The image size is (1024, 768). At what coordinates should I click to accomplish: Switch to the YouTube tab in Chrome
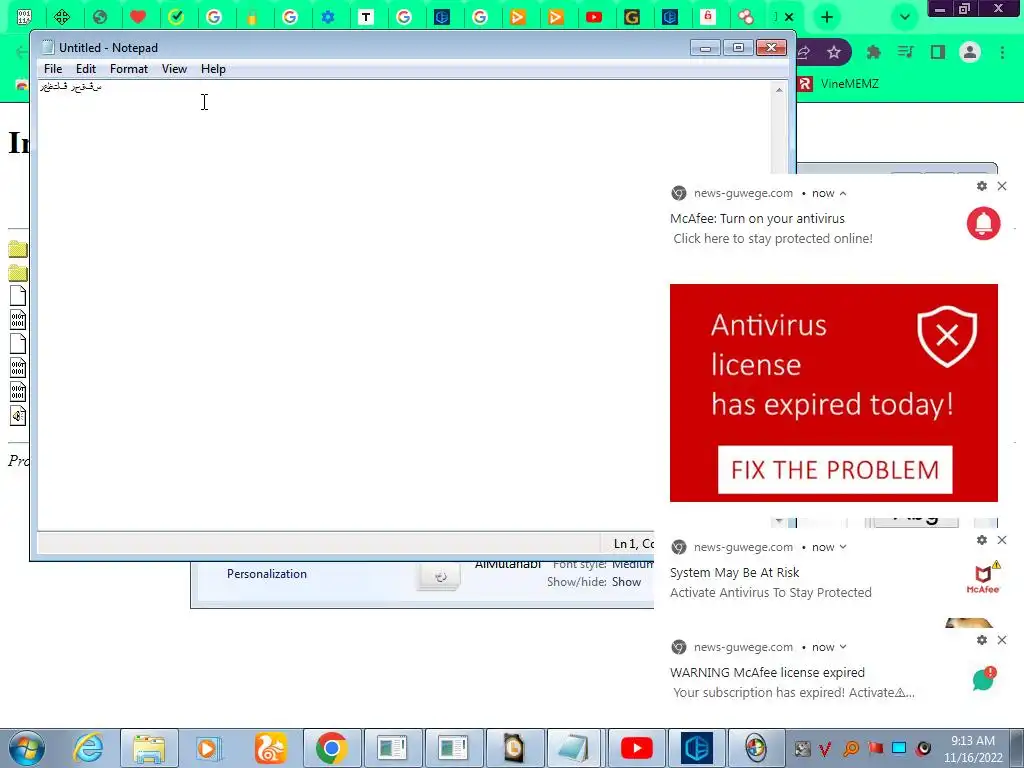click(594, 17)
